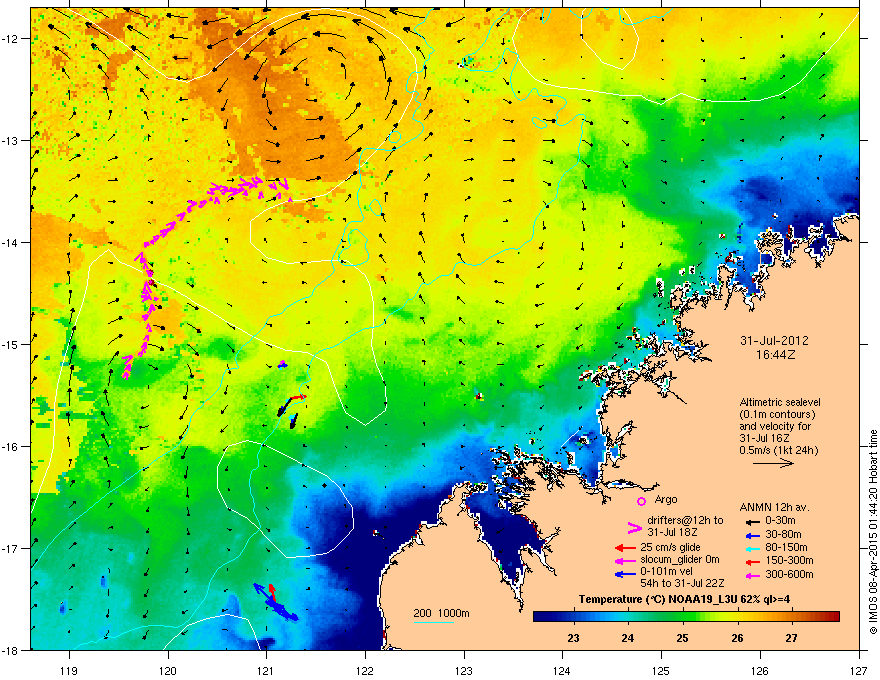Click the 0.5m/s velocity scale arrow

tap(773, 463)
